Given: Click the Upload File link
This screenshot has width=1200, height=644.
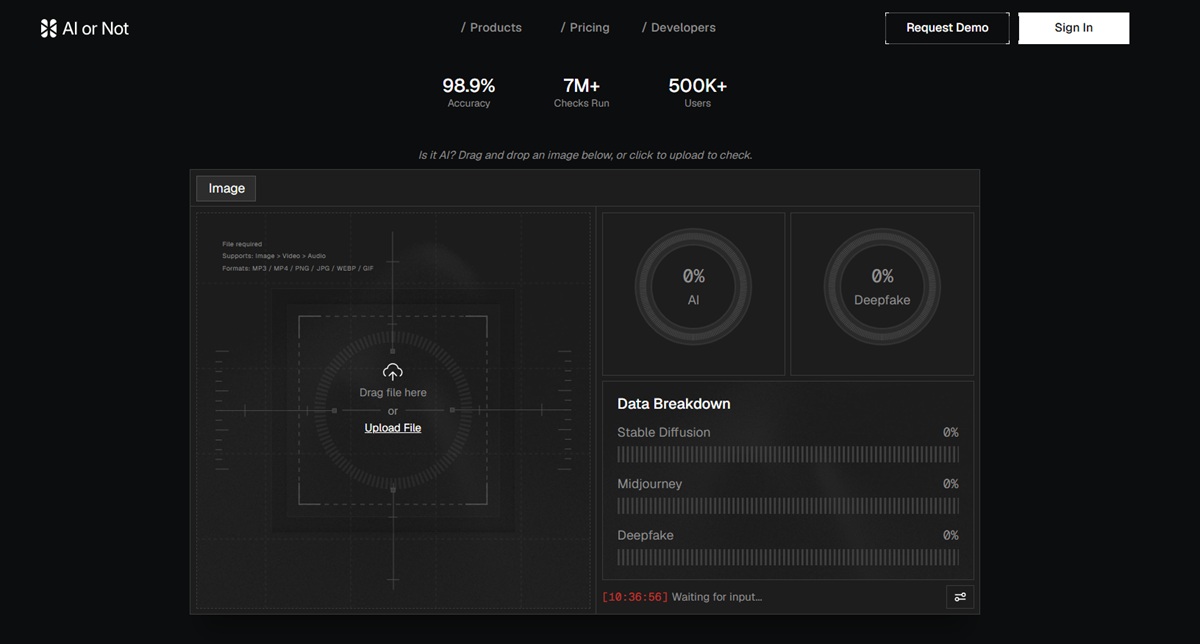Looking at the screenshot, I should click(393, 428).
